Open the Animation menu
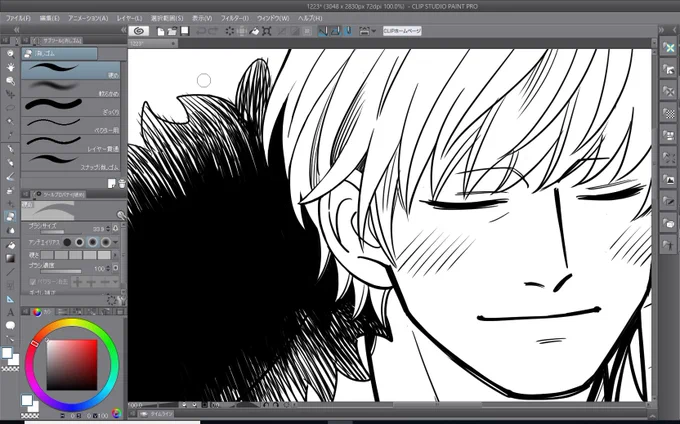 88,18
